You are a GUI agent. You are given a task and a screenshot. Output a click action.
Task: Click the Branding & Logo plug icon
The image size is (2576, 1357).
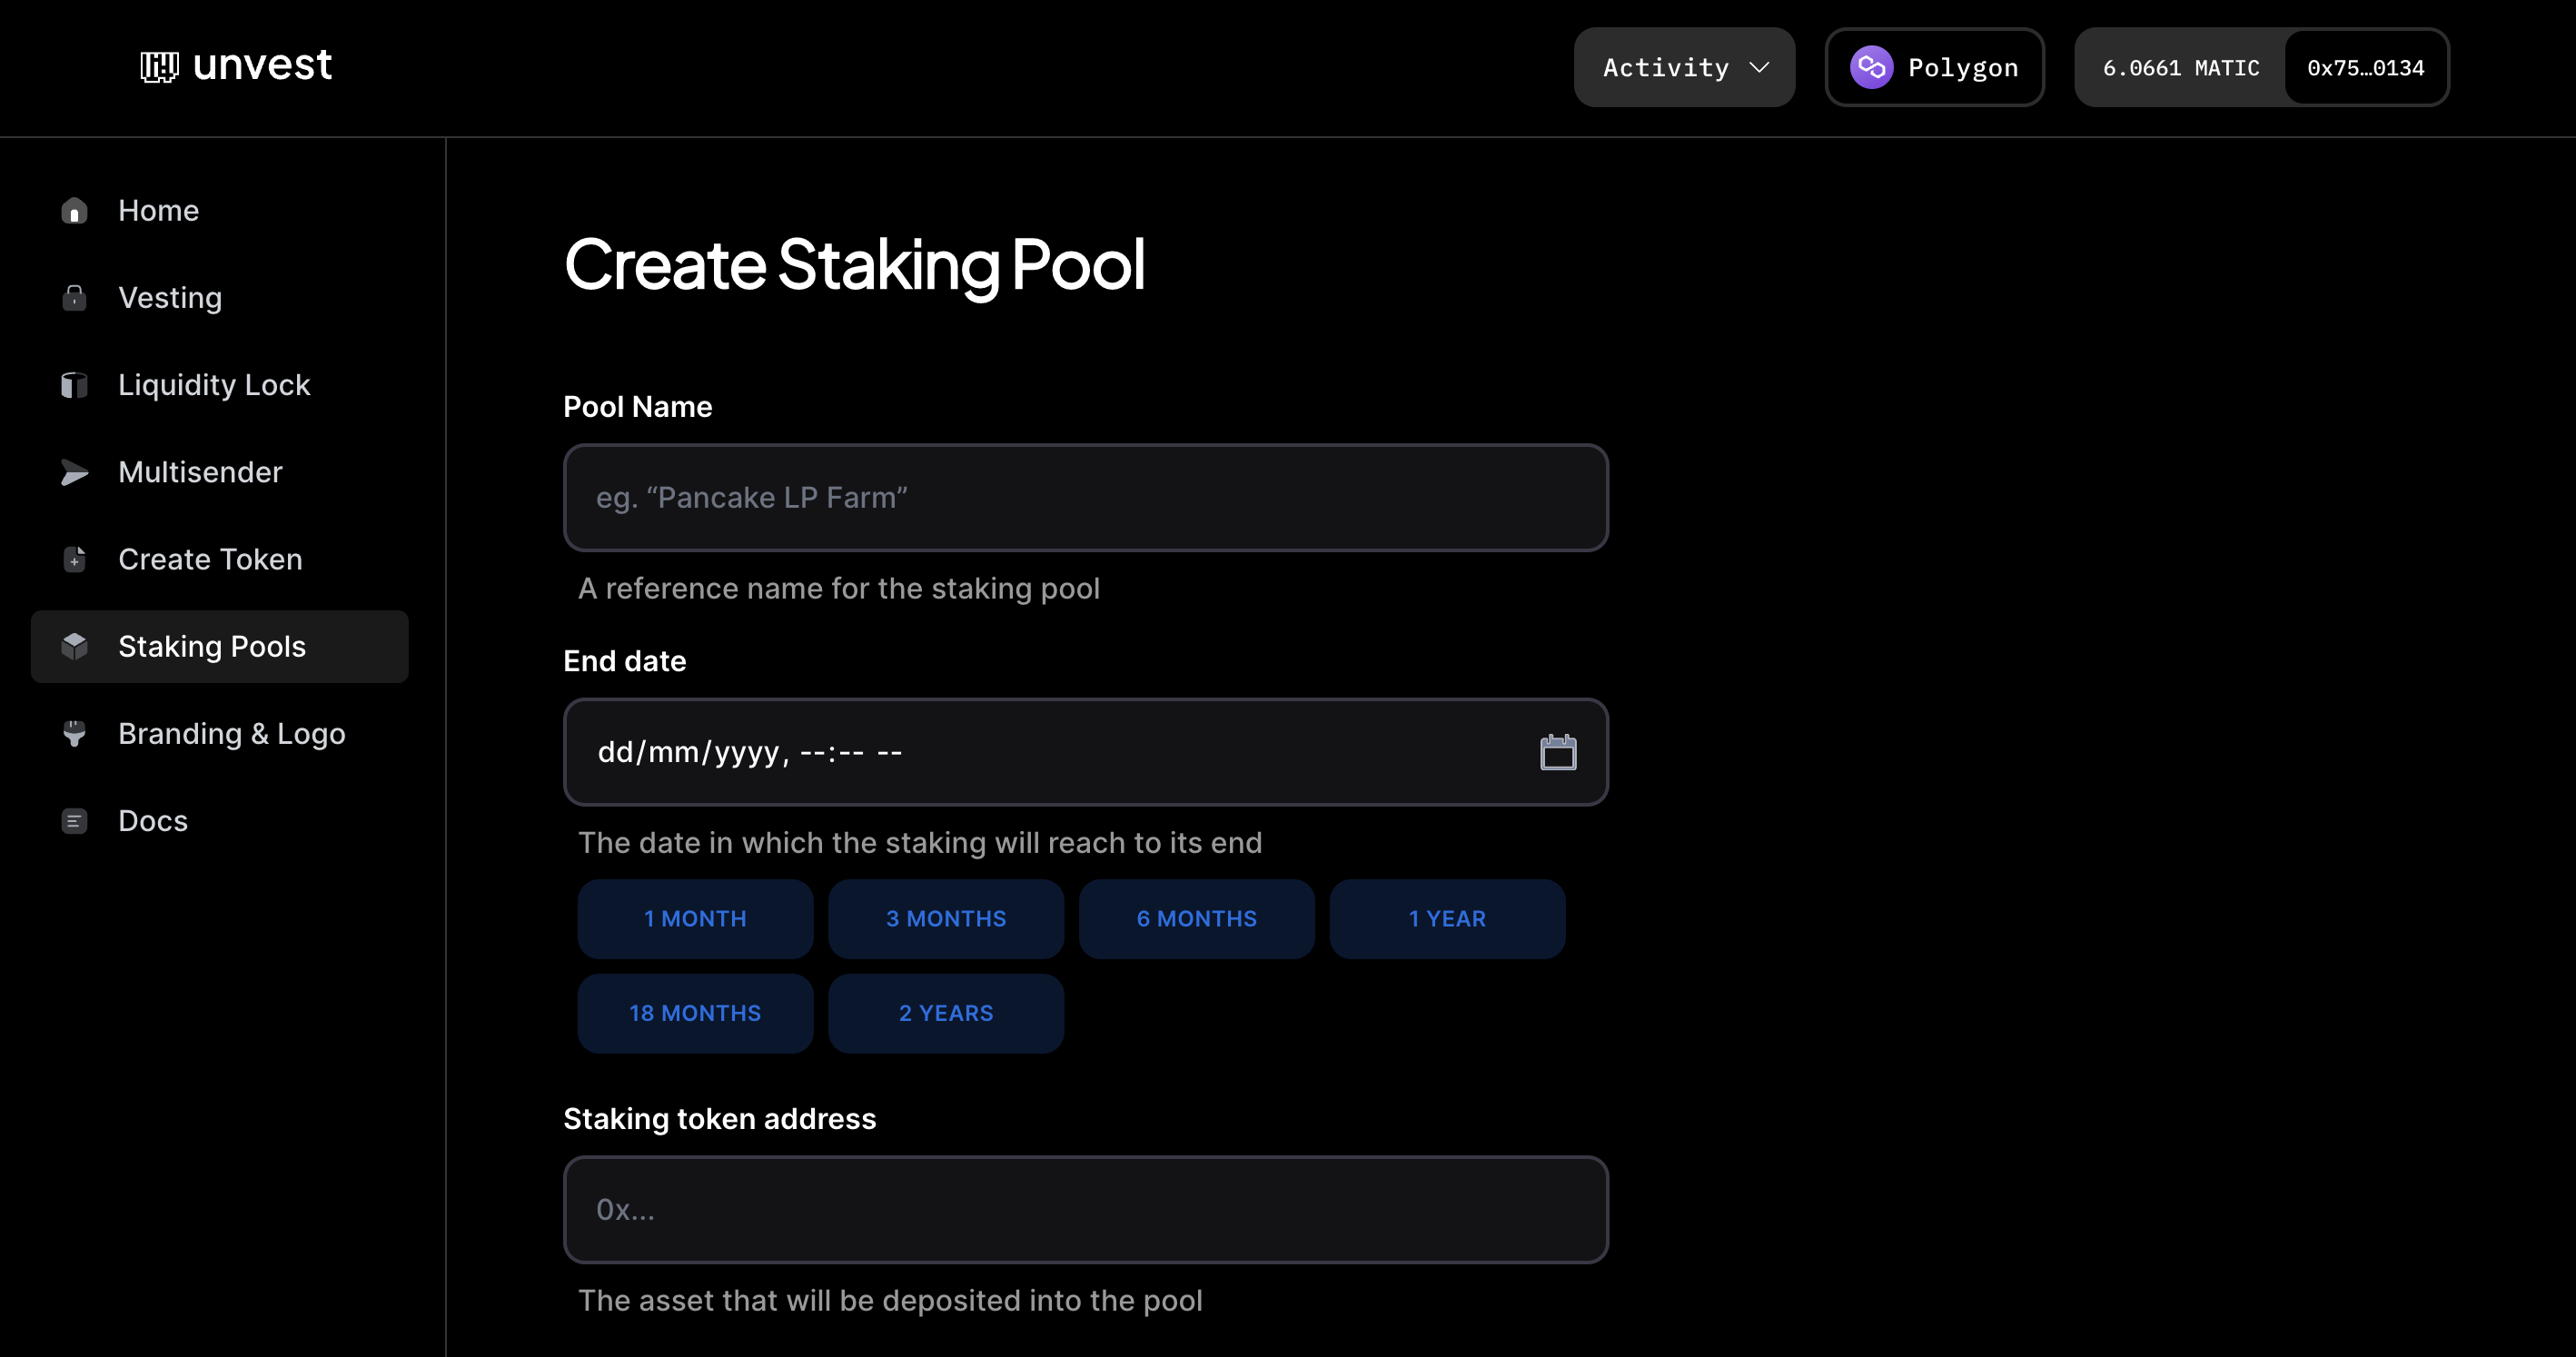point(74,733)
